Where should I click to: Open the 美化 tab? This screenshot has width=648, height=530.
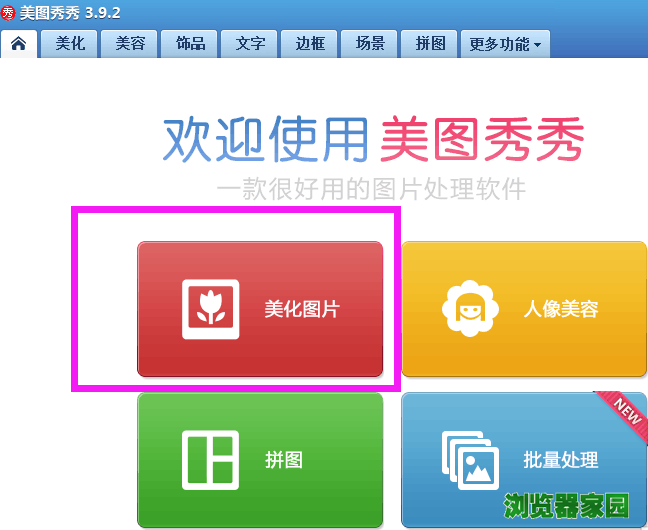point(69,43)
